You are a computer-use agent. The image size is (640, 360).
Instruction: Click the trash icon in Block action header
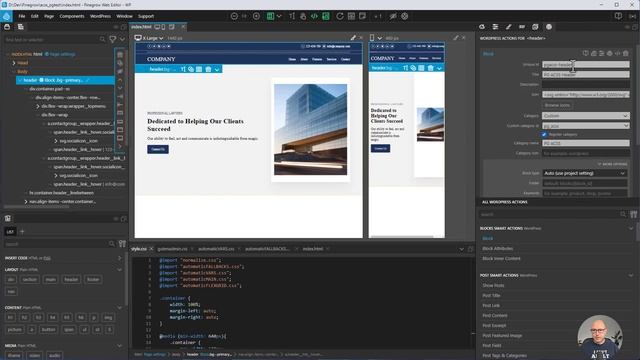coord(625,53)
